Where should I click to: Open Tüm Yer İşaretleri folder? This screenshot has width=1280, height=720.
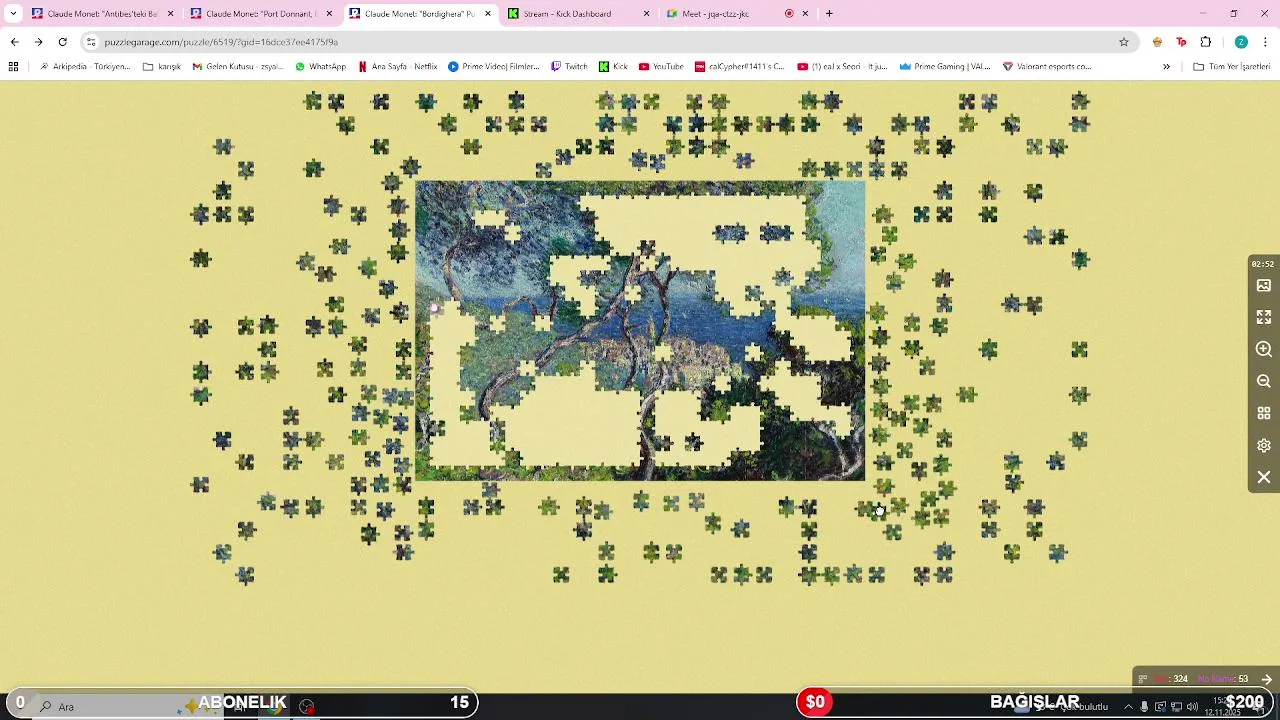click(x=1231, y=67)
